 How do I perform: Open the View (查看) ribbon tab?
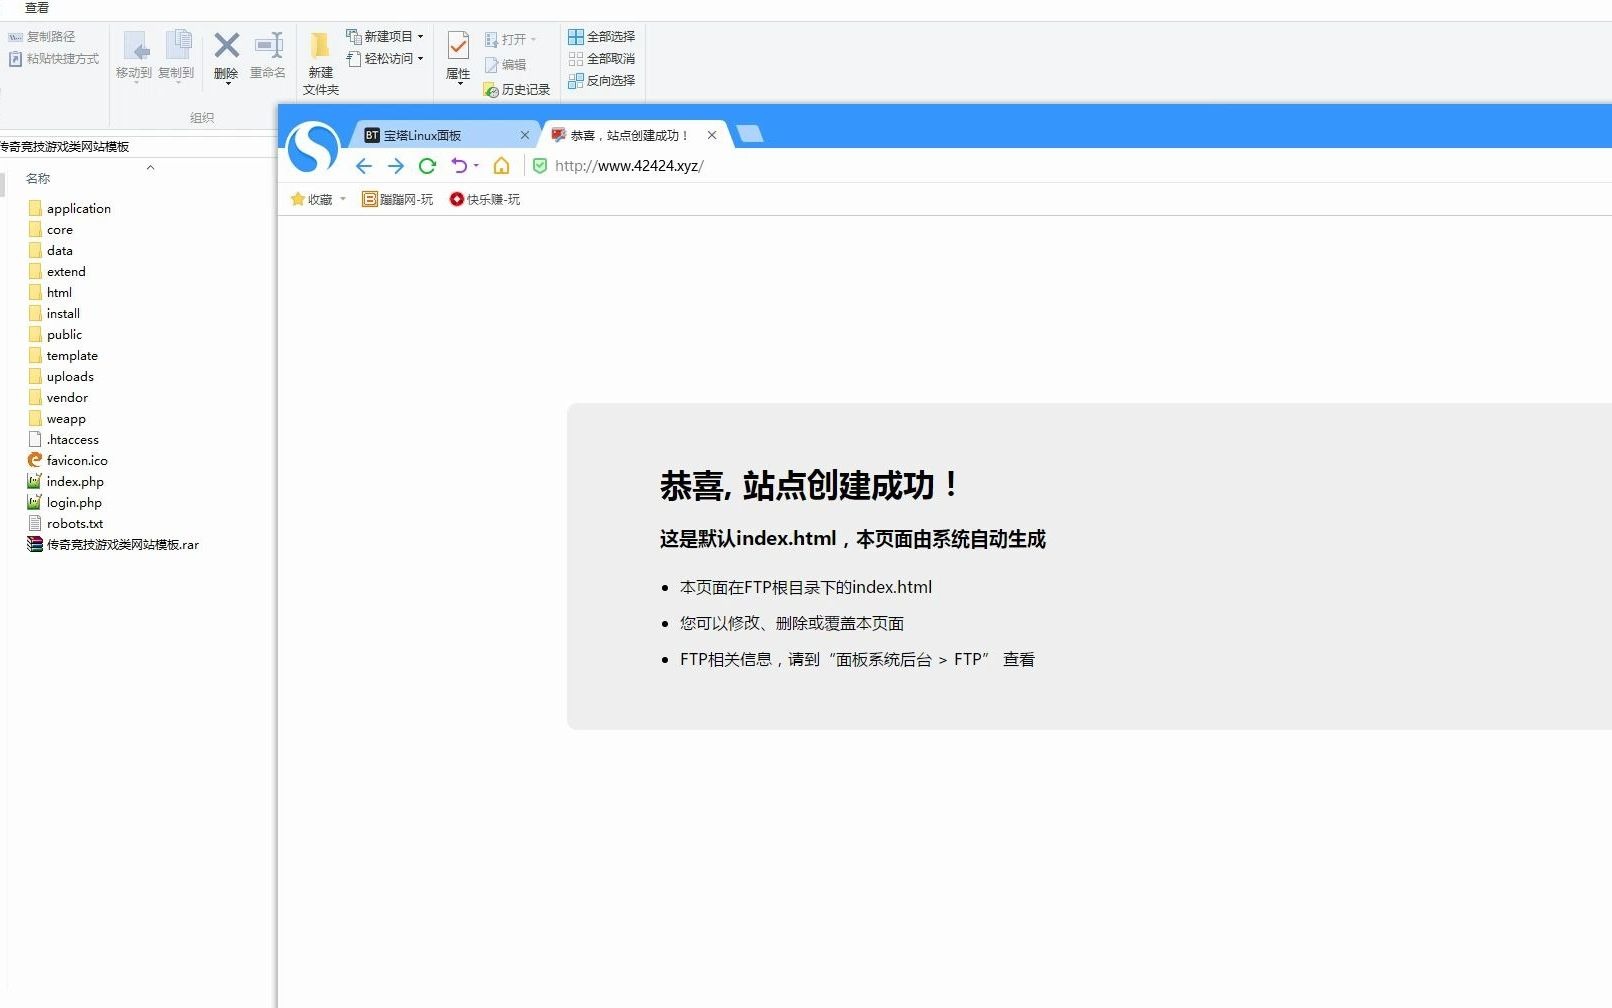point(37,8)
